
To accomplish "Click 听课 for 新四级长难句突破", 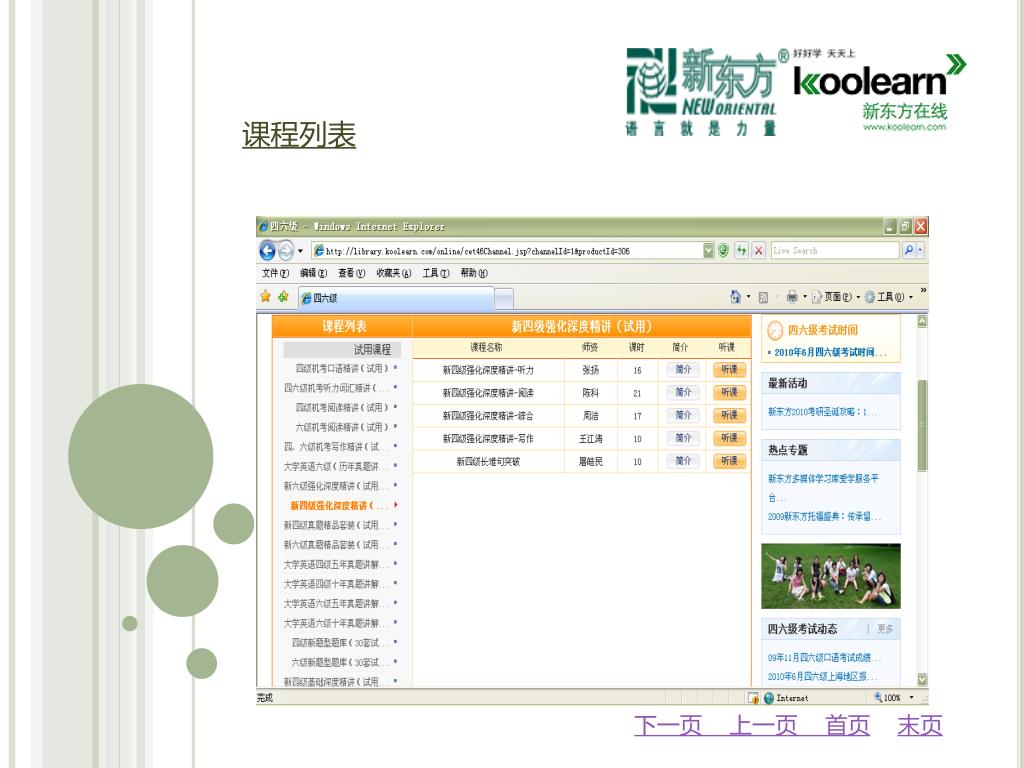I will [729, 461].
